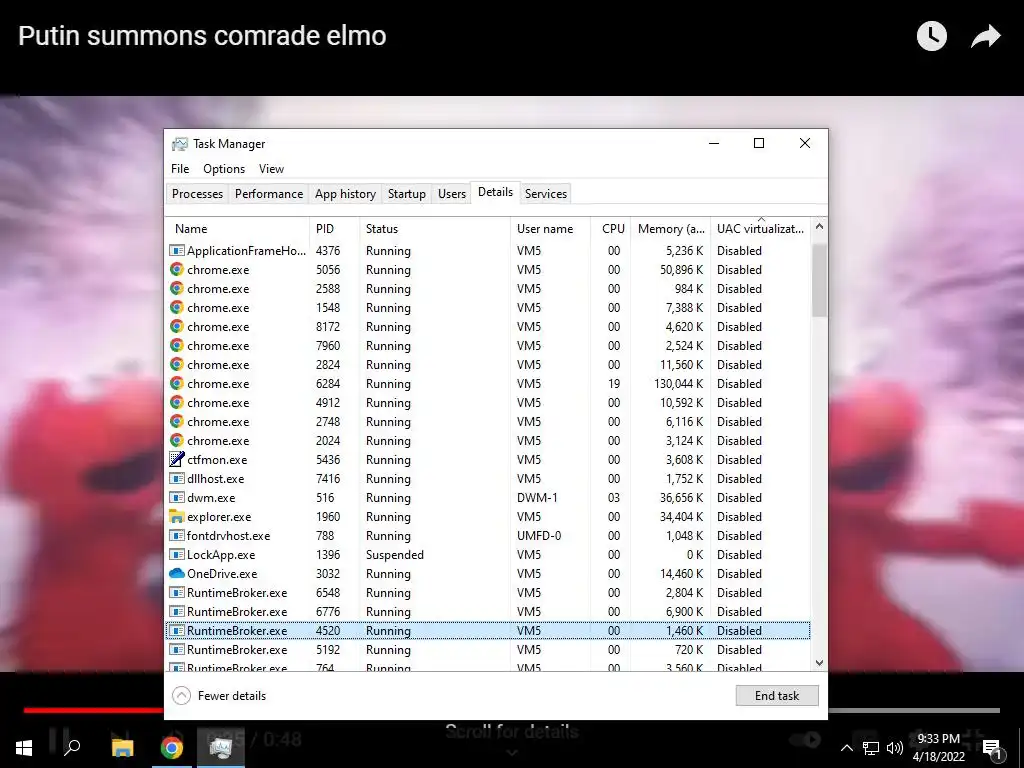Select LockApp.exe process icon

pyautogui.click(x=176, y=554)
